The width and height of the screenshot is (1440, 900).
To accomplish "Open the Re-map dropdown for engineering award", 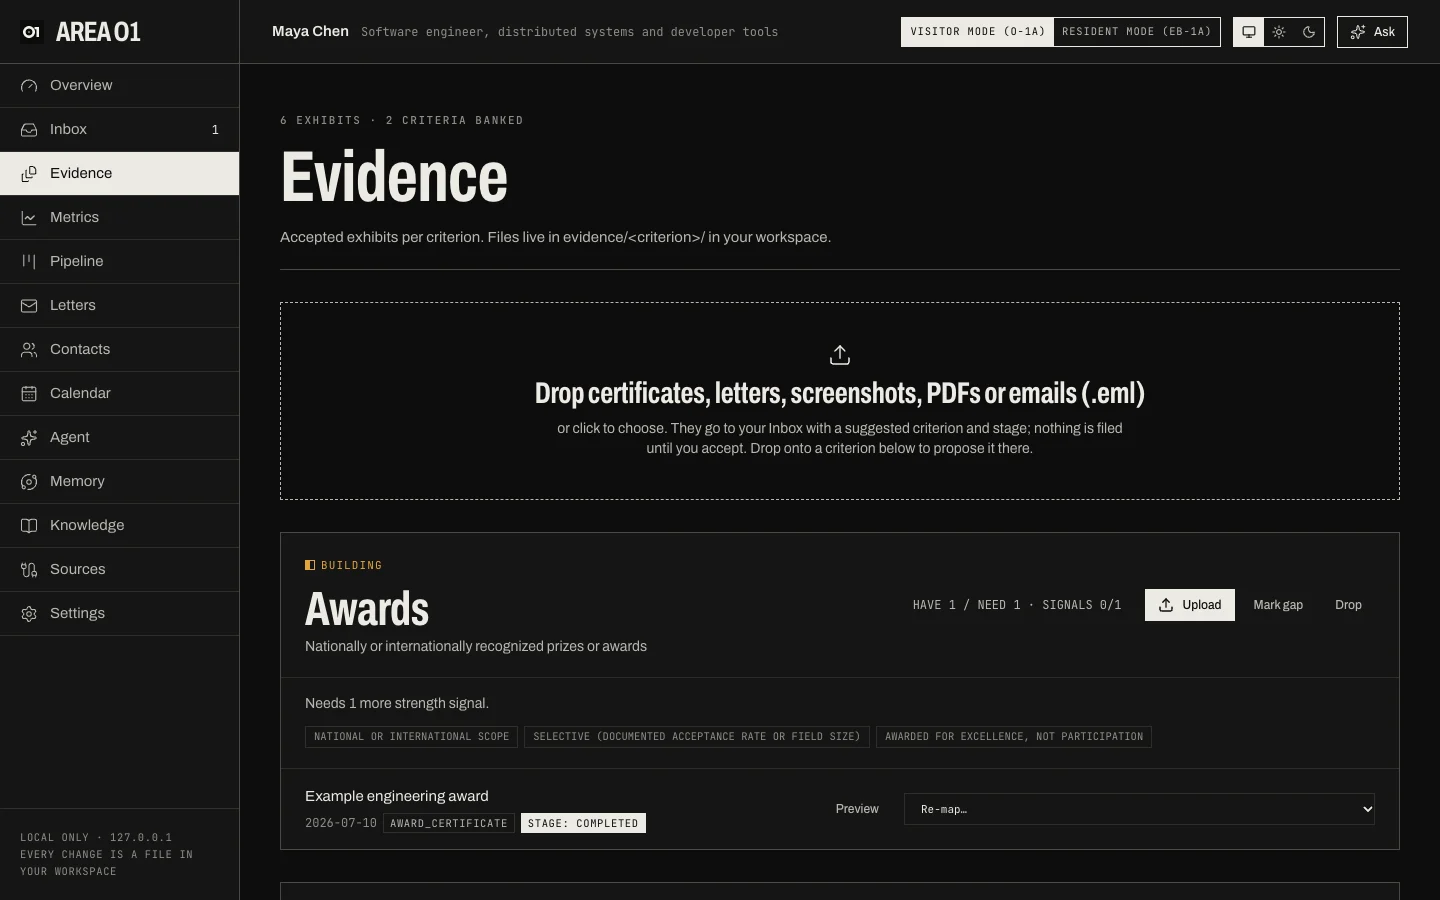I will pos(1139,809).
